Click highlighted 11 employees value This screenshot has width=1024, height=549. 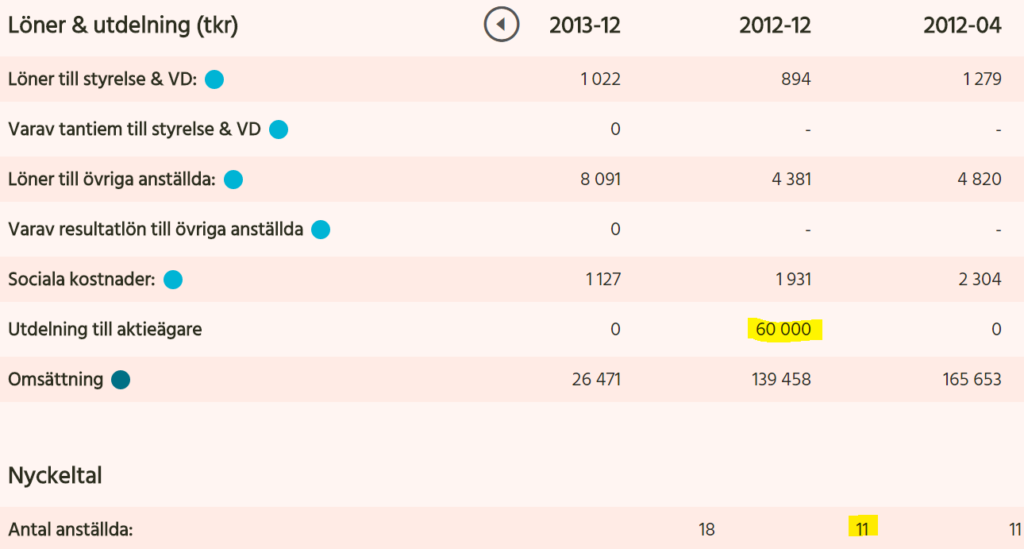863,528
